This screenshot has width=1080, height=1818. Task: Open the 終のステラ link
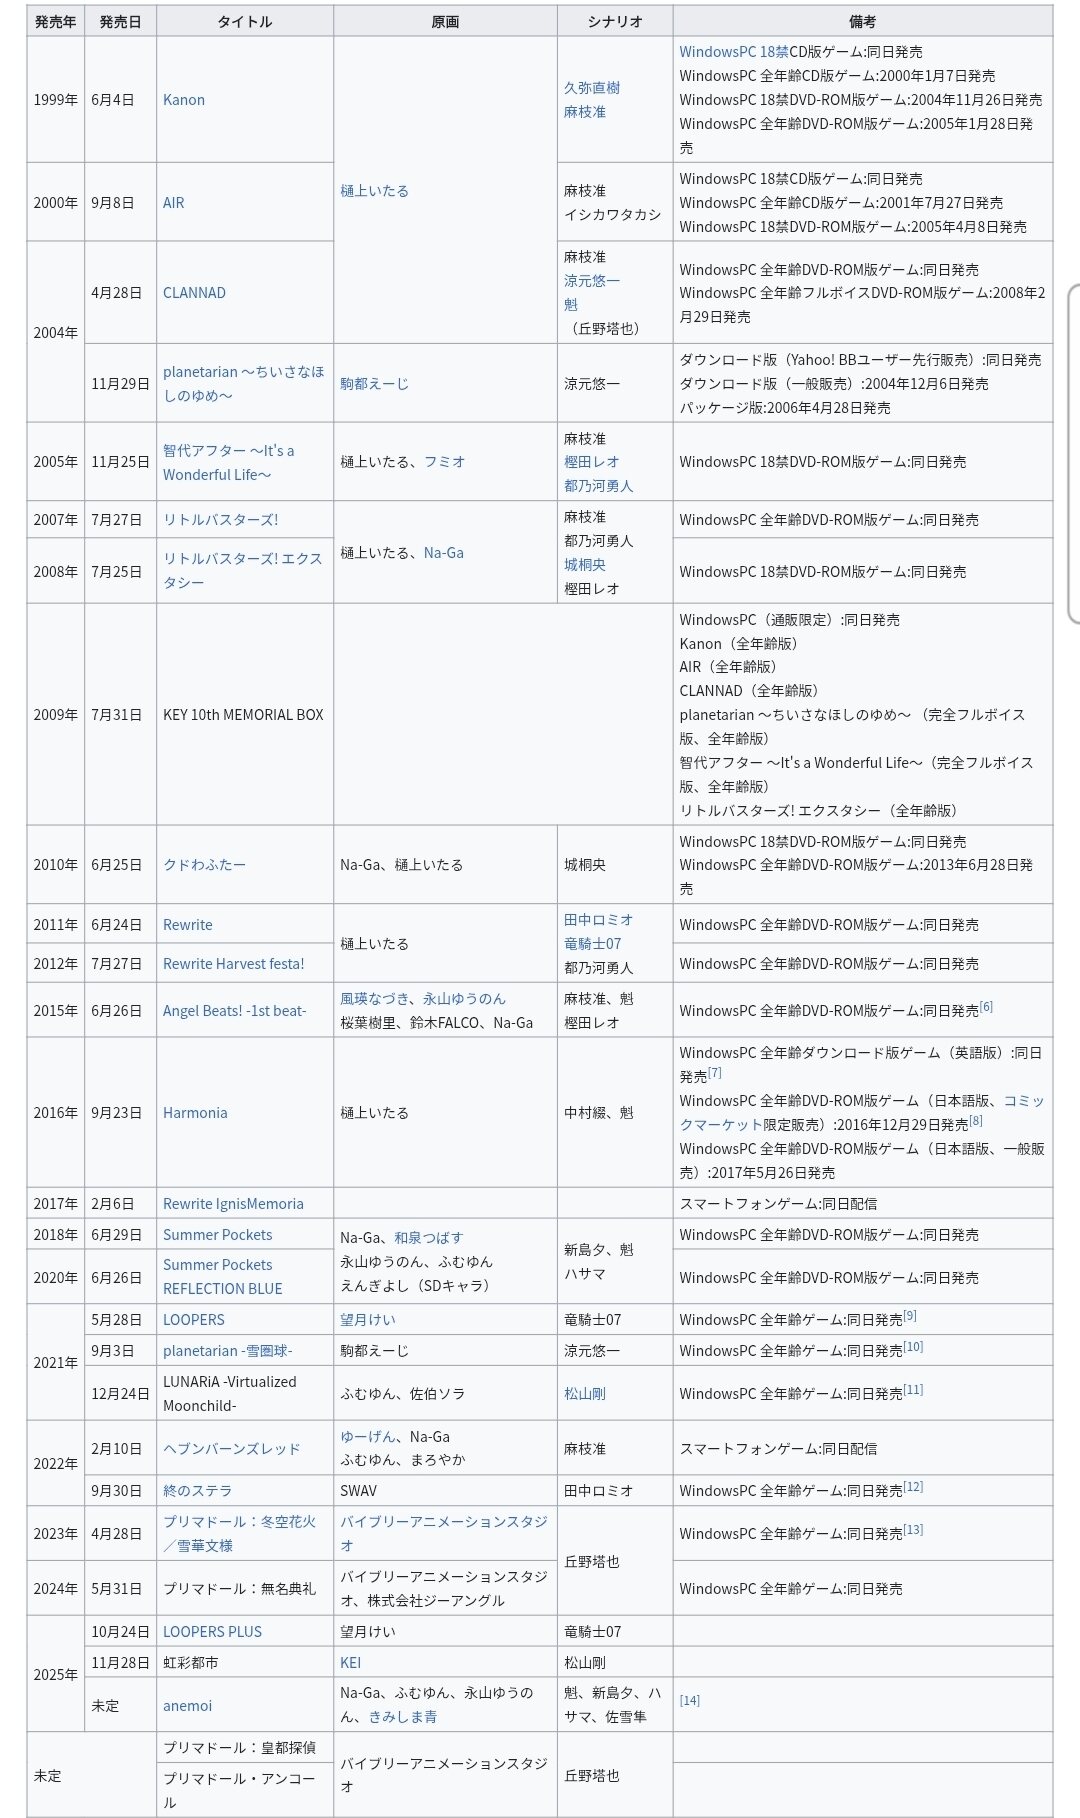point(198,1491)
